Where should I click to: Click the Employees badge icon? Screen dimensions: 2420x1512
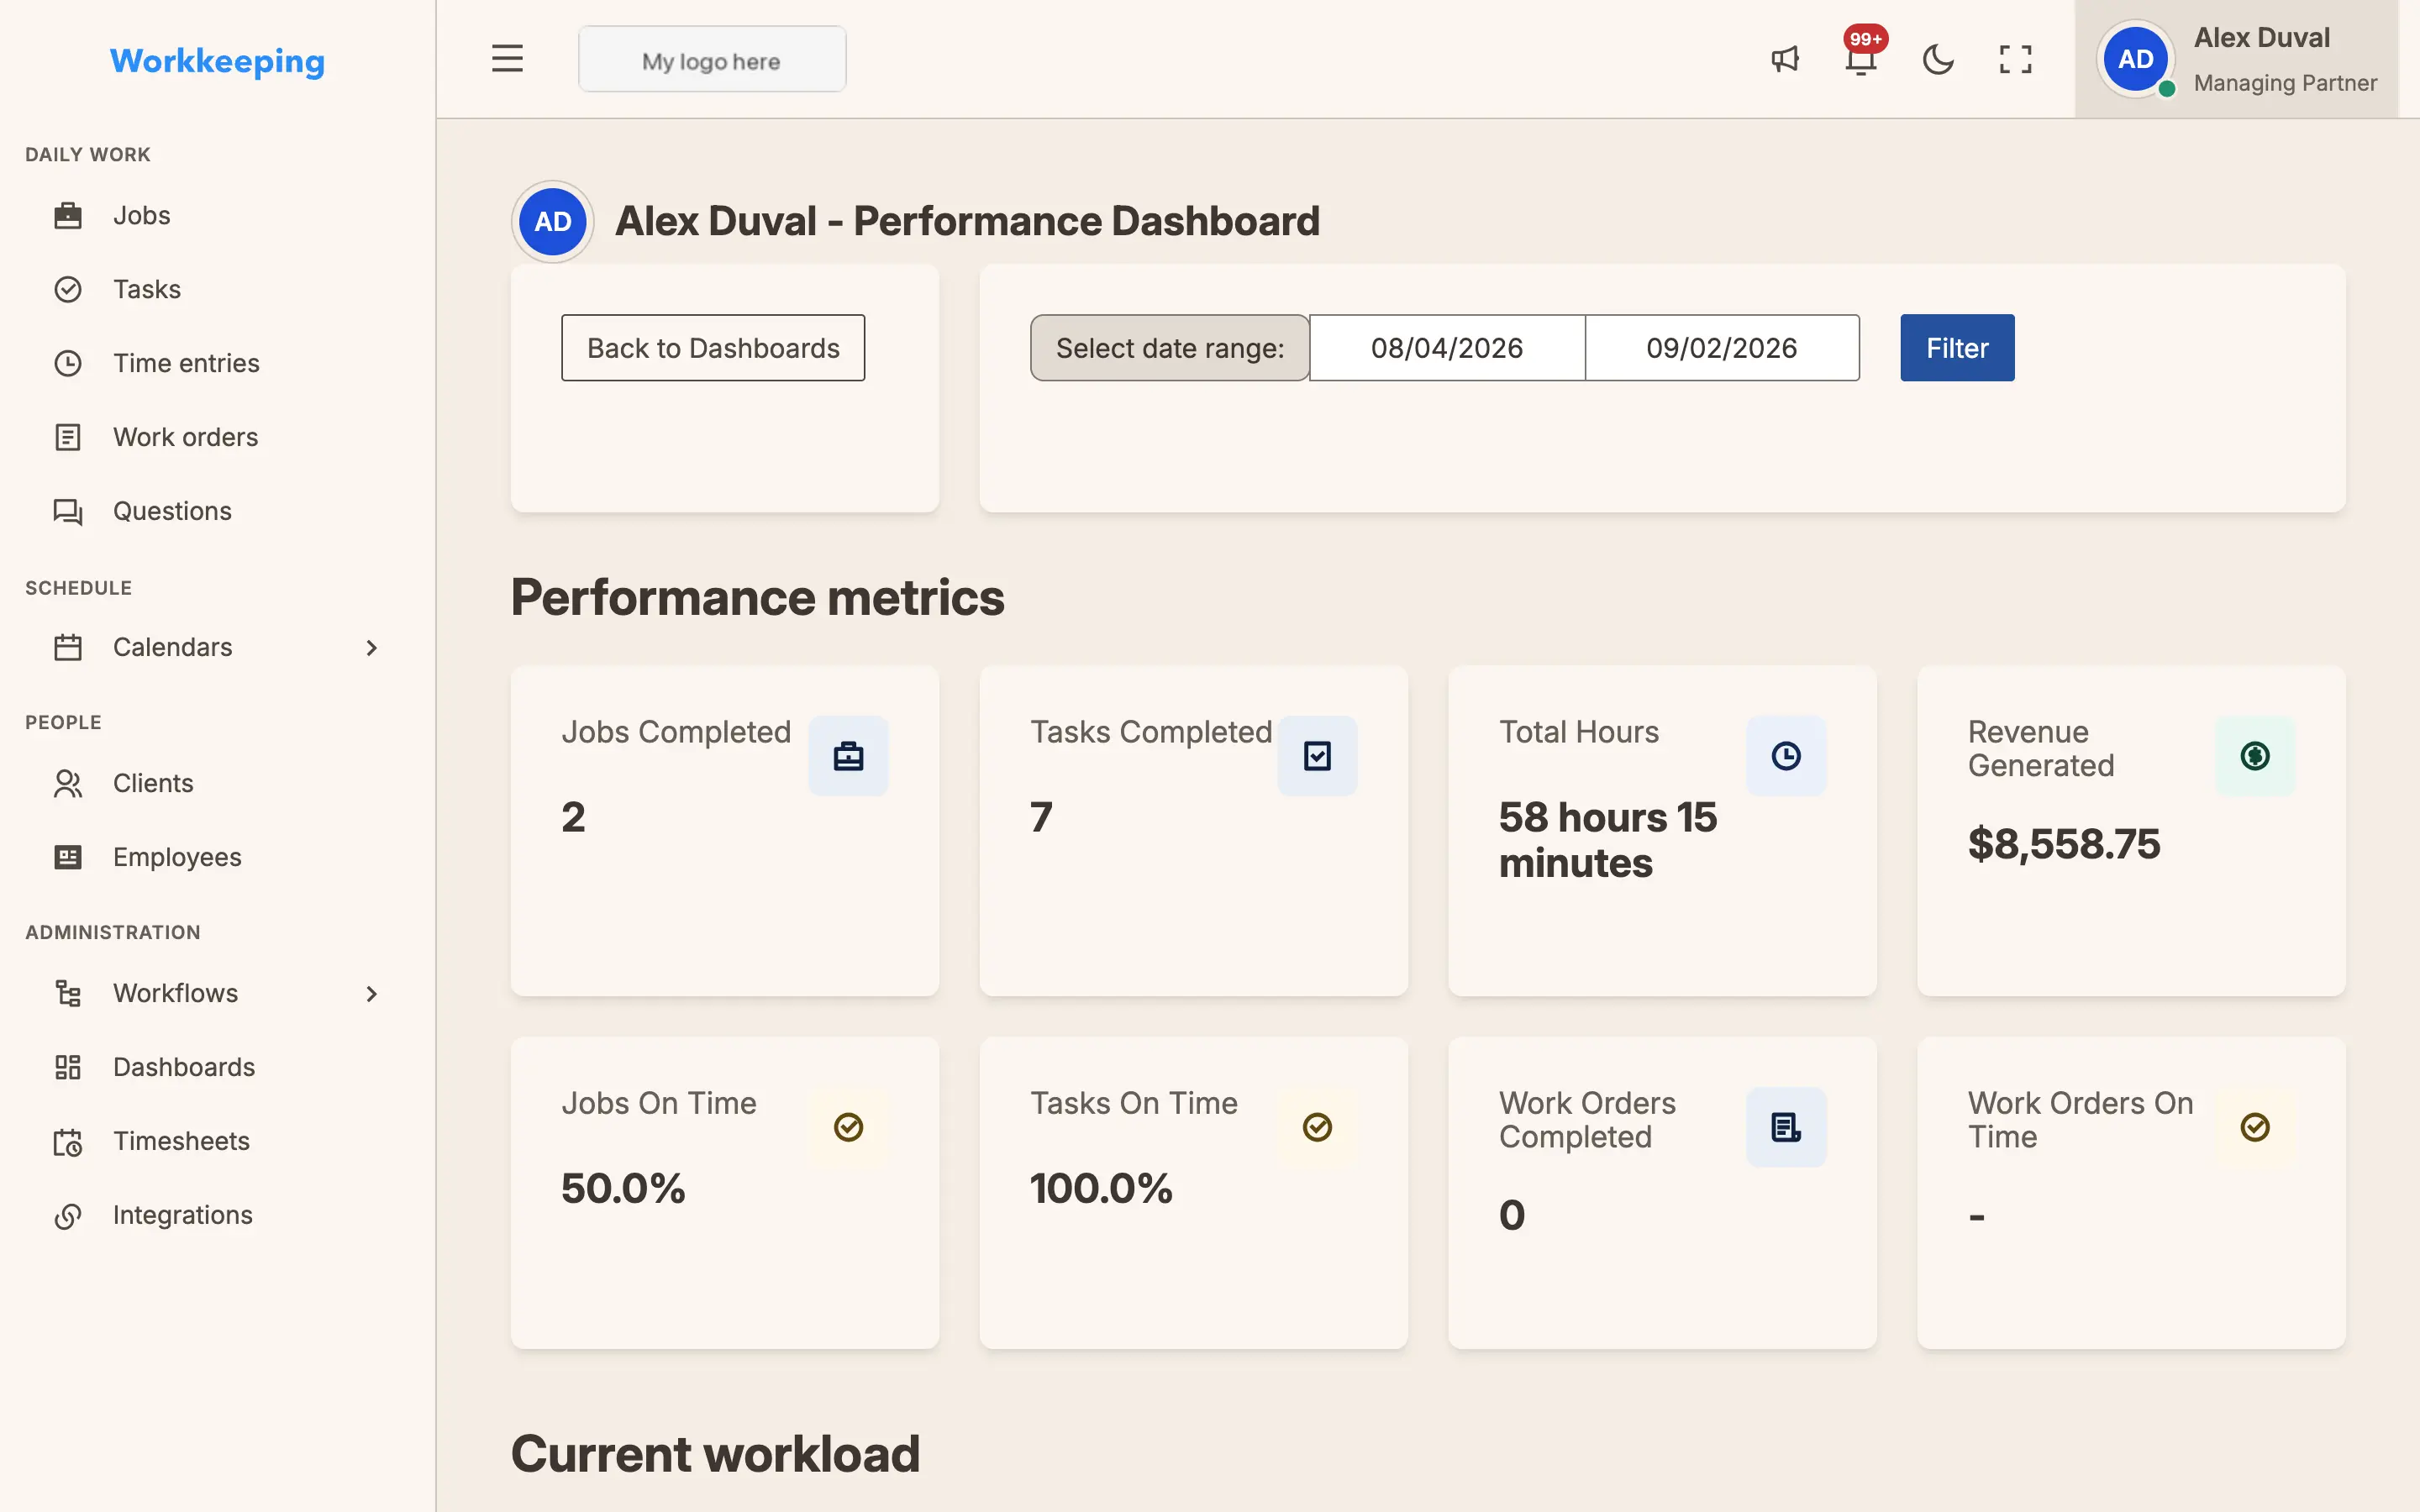(x=68, y=857)
